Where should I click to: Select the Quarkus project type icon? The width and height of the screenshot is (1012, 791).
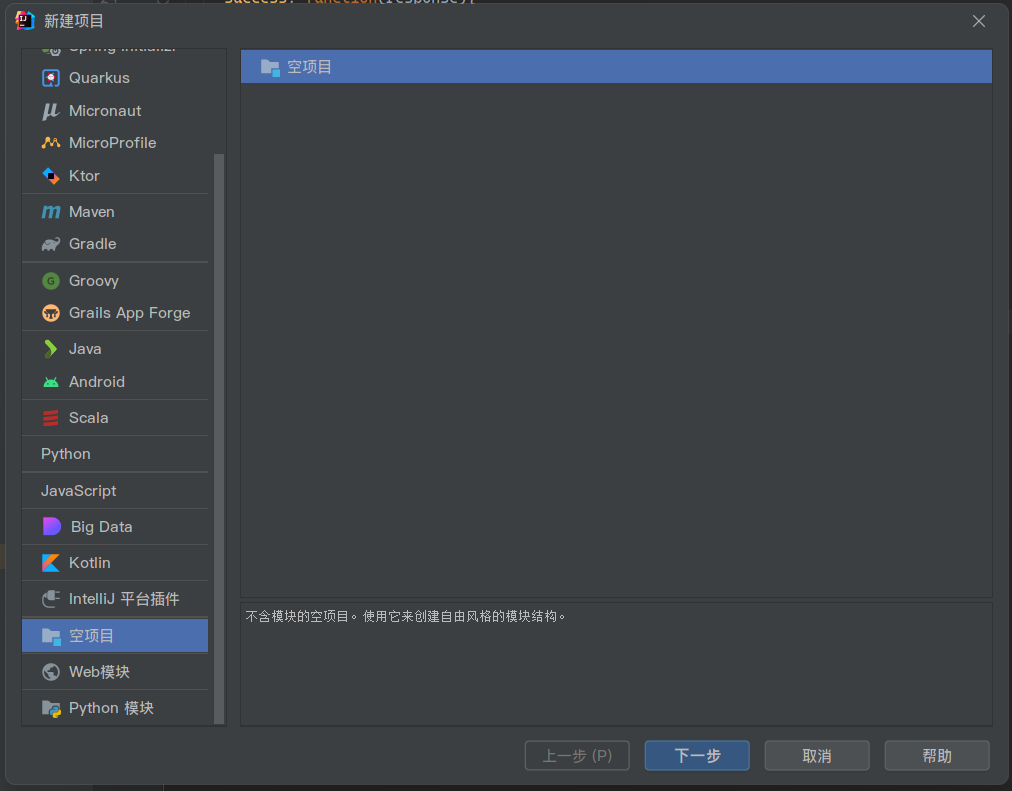(51, 78)
